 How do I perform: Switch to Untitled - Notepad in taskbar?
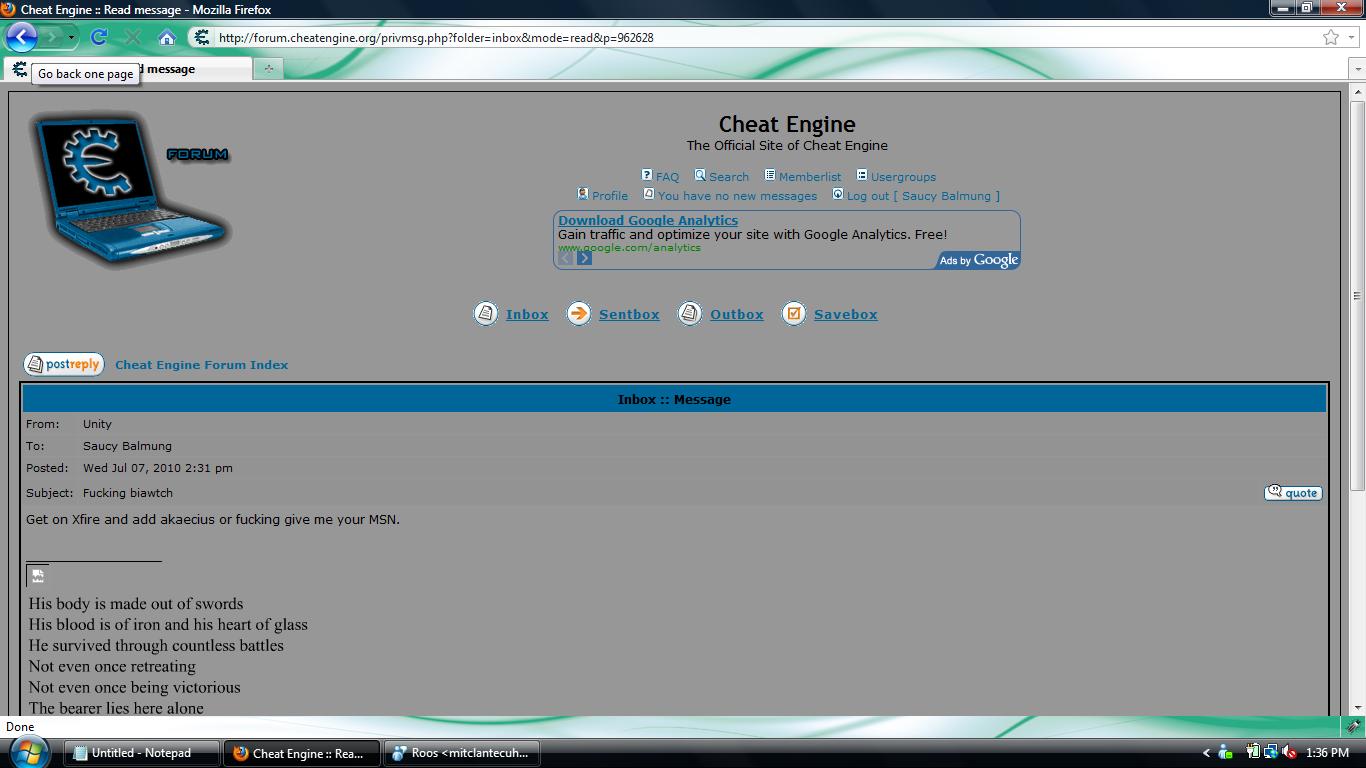[x=141, y=753]
